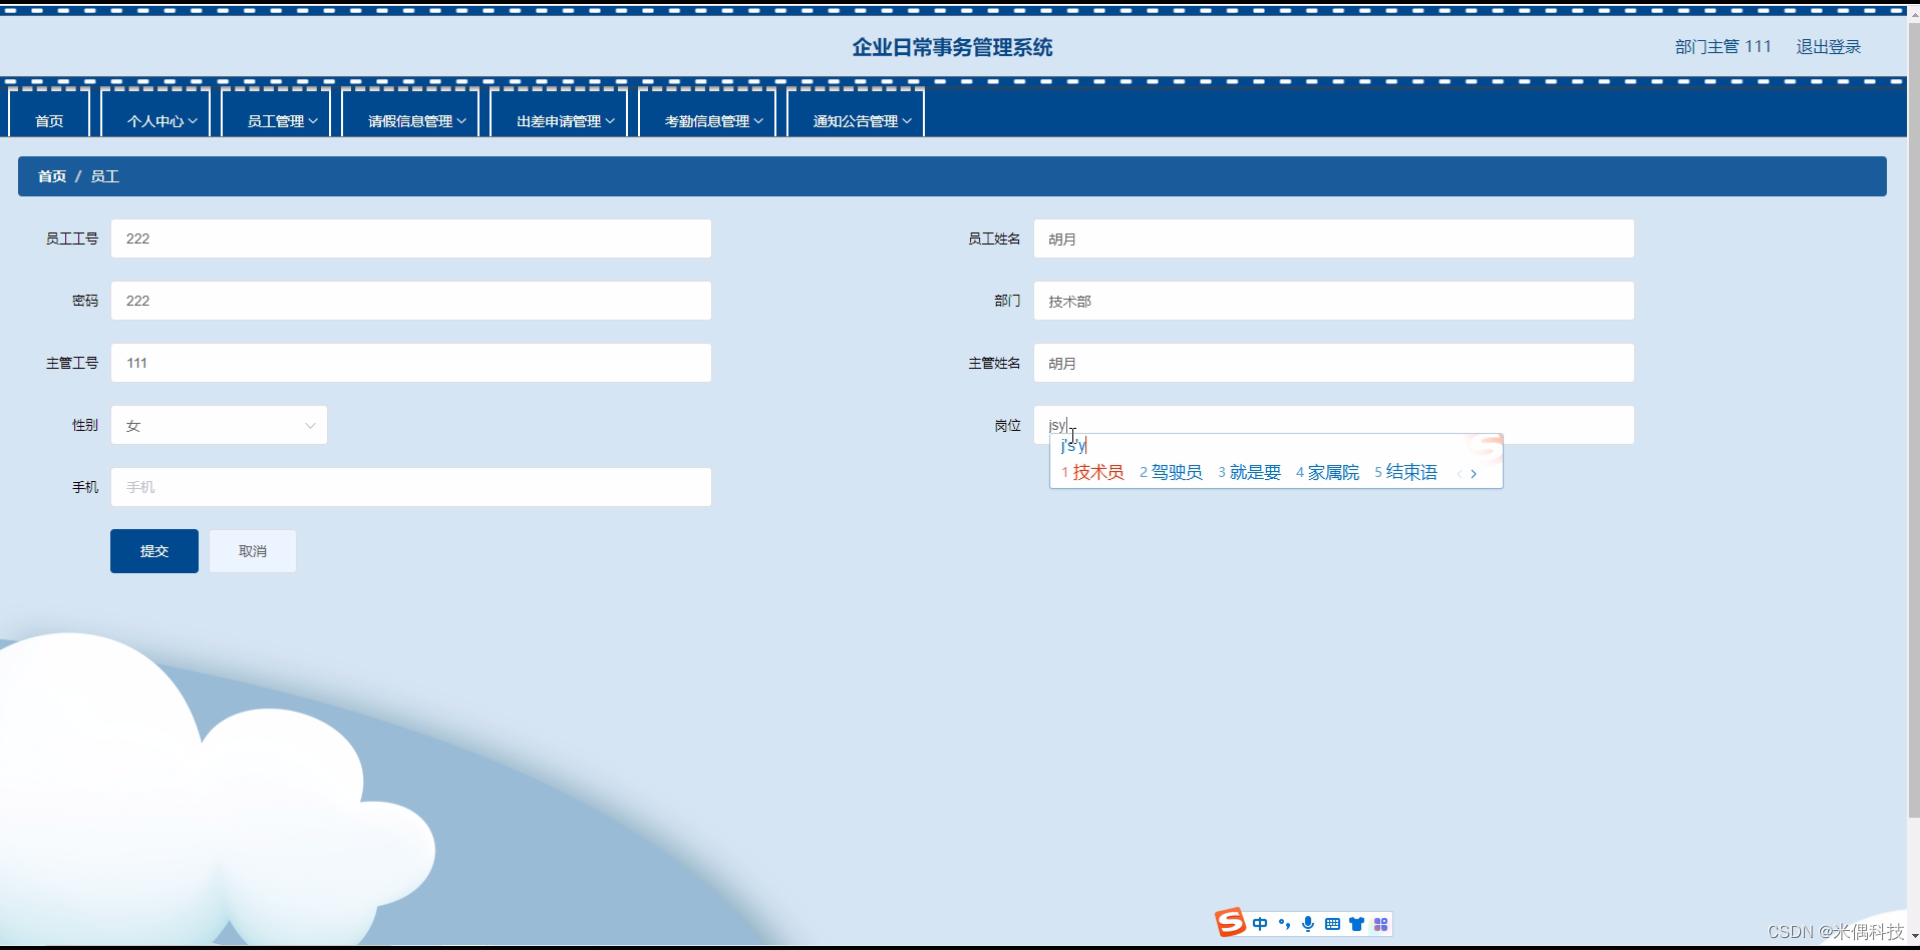Focus the 员工姓名 input field
Viewport: 1920px width, 950px height.
coord(1334,239)
